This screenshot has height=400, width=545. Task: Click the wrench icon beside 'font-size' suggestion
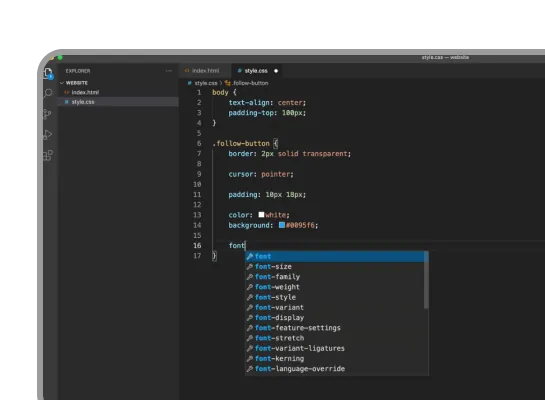coord(250,267)
